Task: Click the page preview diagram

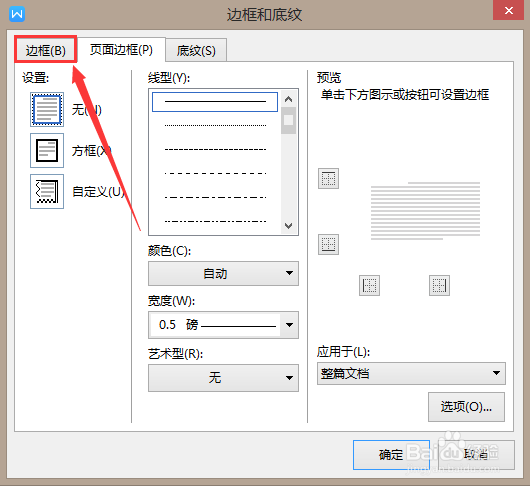Action: click(425, 211)
